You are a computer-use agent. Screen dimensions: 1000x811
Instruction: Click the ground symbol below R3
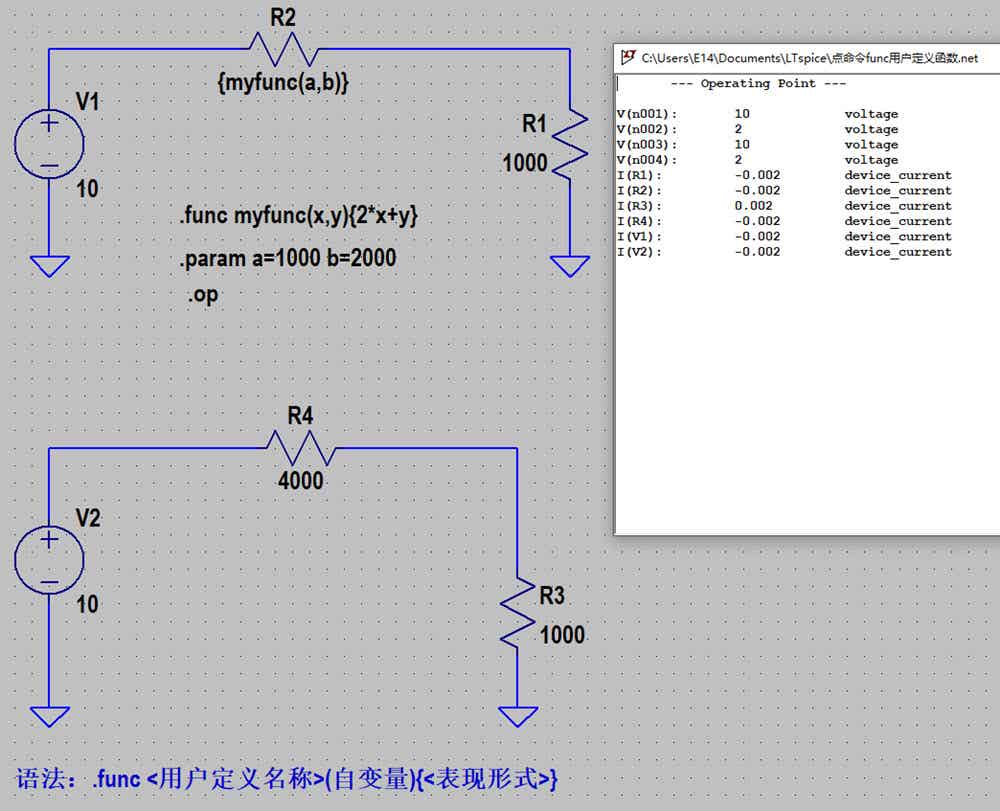click(517, 717)
